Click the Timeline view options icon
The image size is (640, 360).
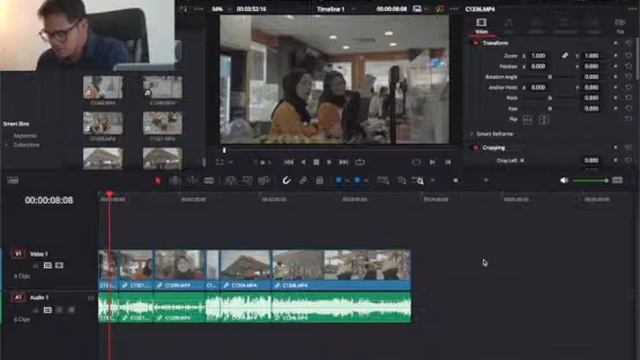coord(13,180)
